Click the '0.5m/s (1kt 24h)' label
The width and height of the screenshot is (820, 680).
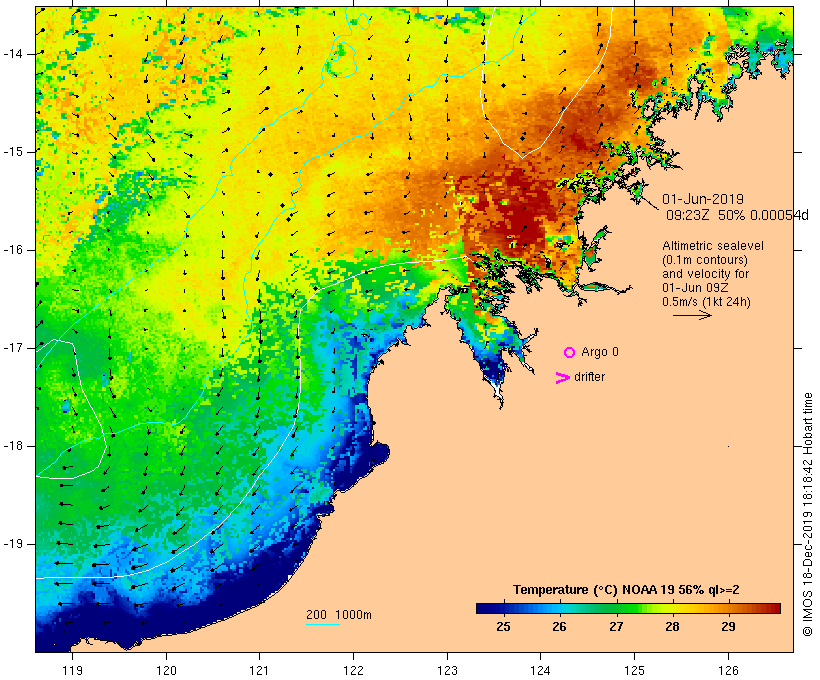[x=706, y=302]
